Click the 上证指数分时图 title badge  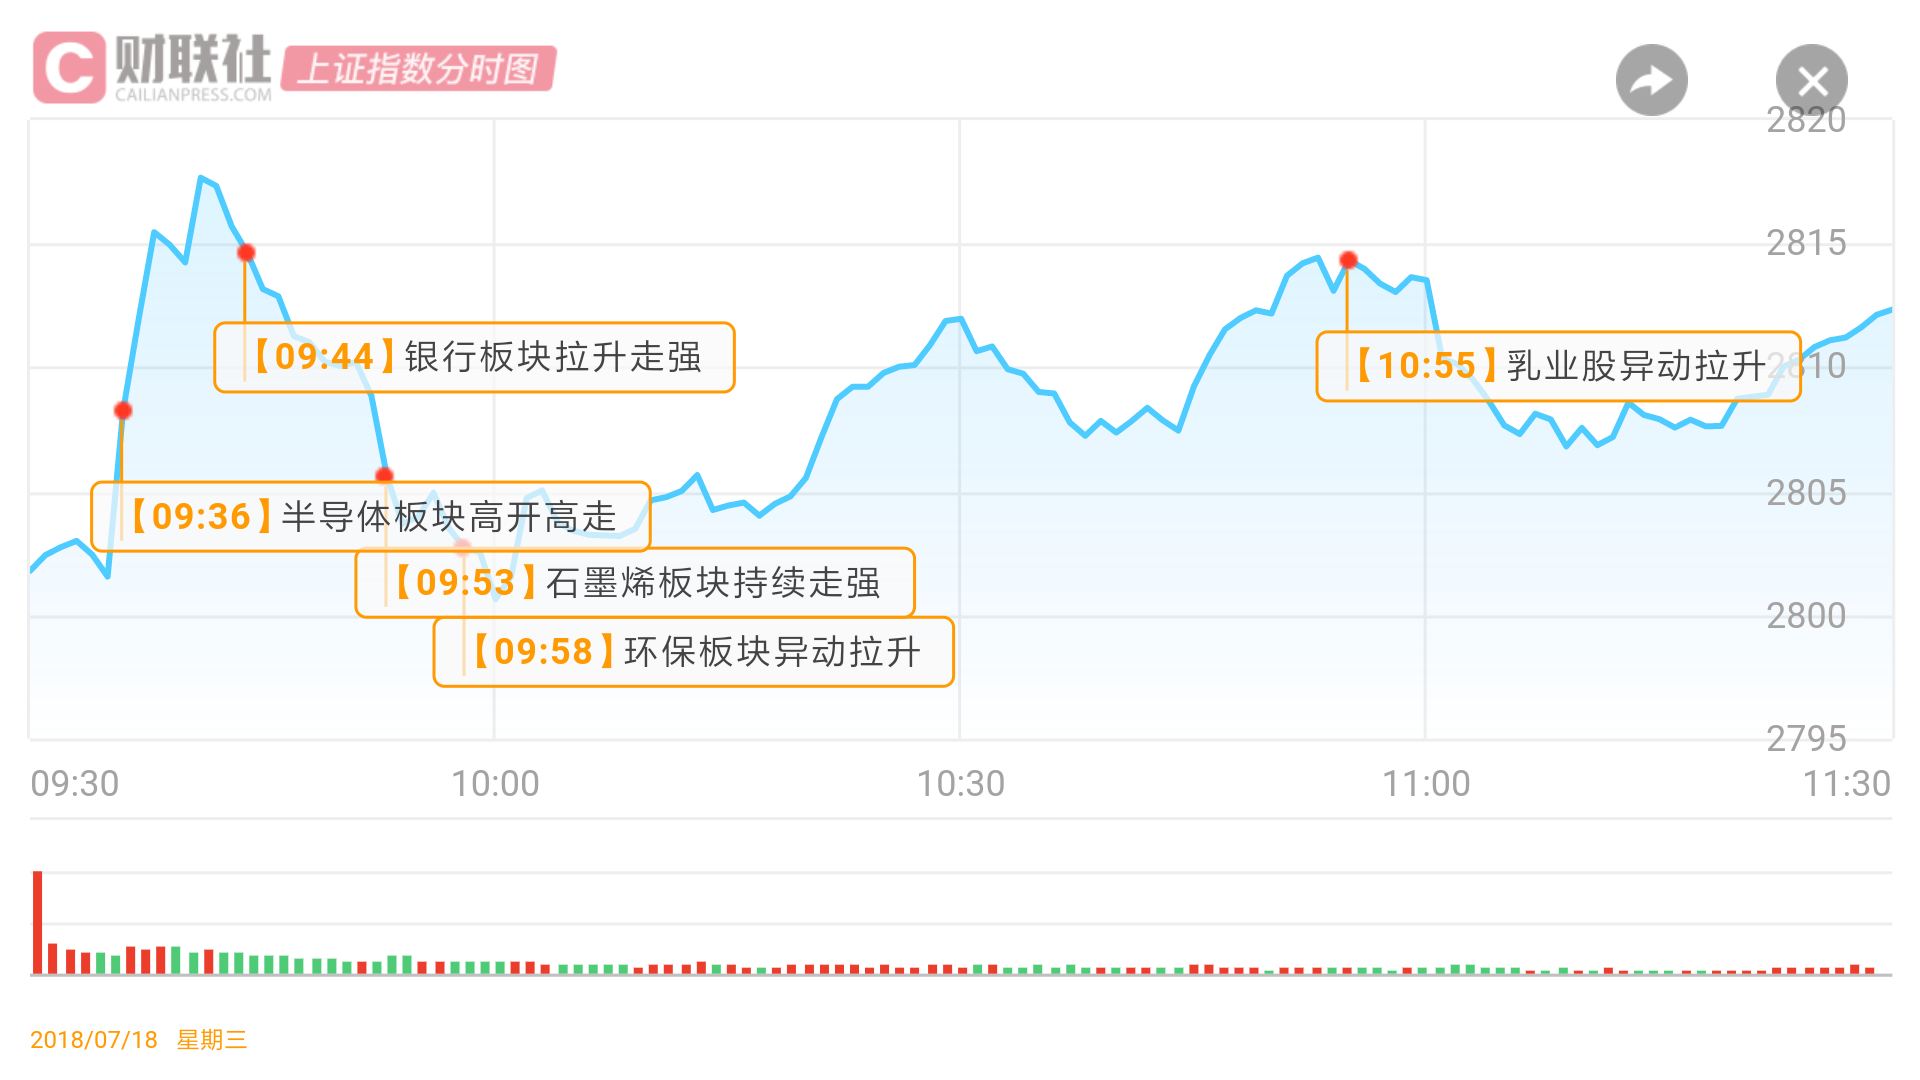[418, 68]
